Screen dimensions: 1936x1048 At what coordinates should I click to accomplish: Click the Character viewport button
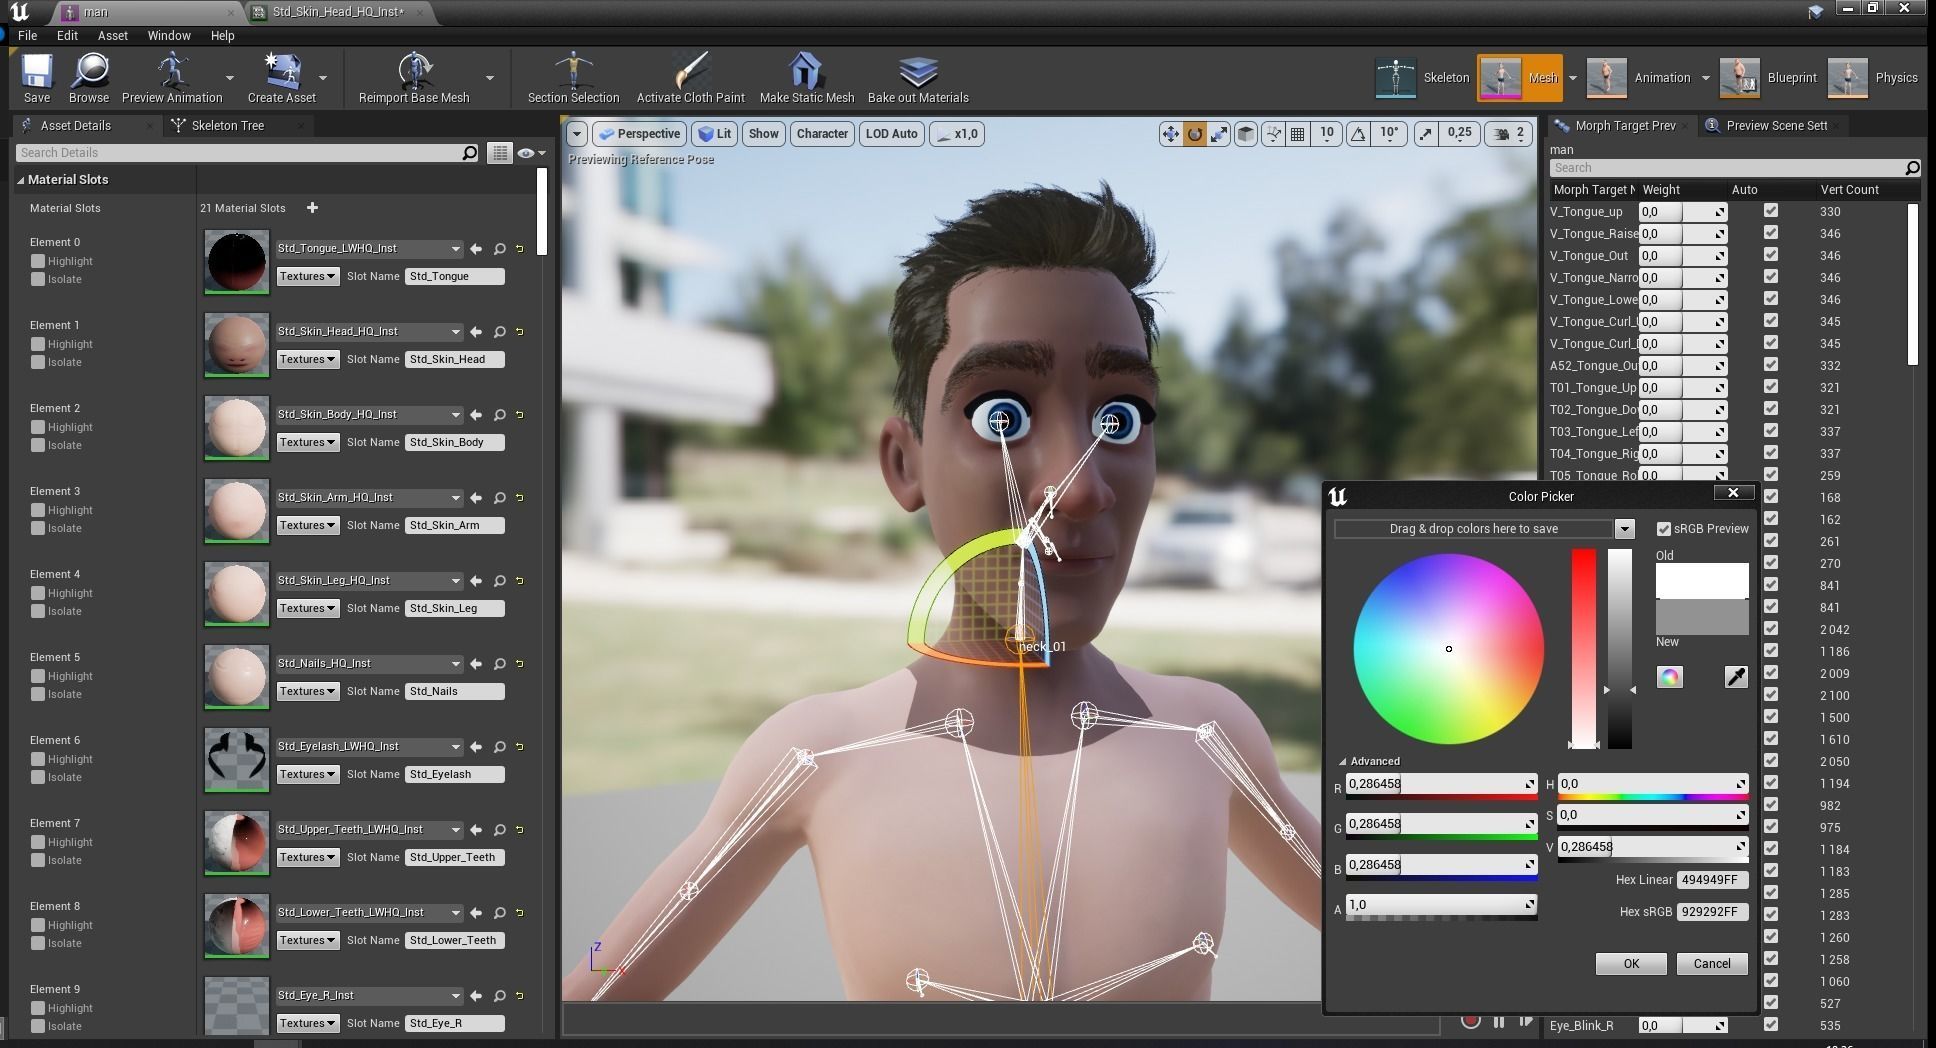(x=822, y=134)
